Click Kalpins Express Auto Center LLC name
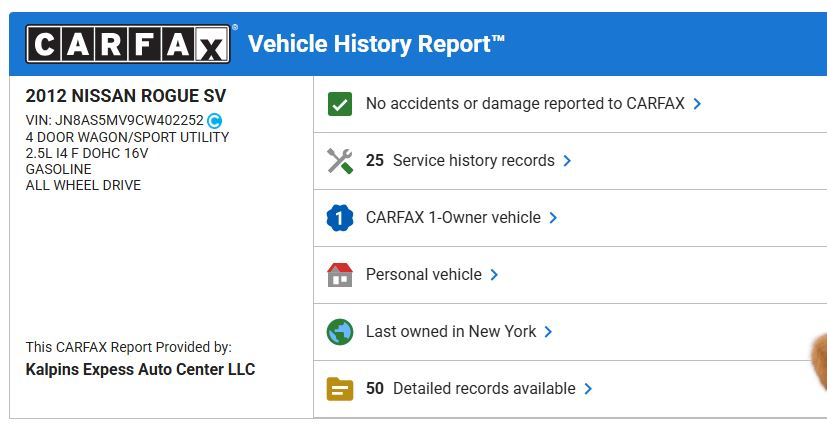The width and height of the screenshot is (827, 430). (140, 370)
